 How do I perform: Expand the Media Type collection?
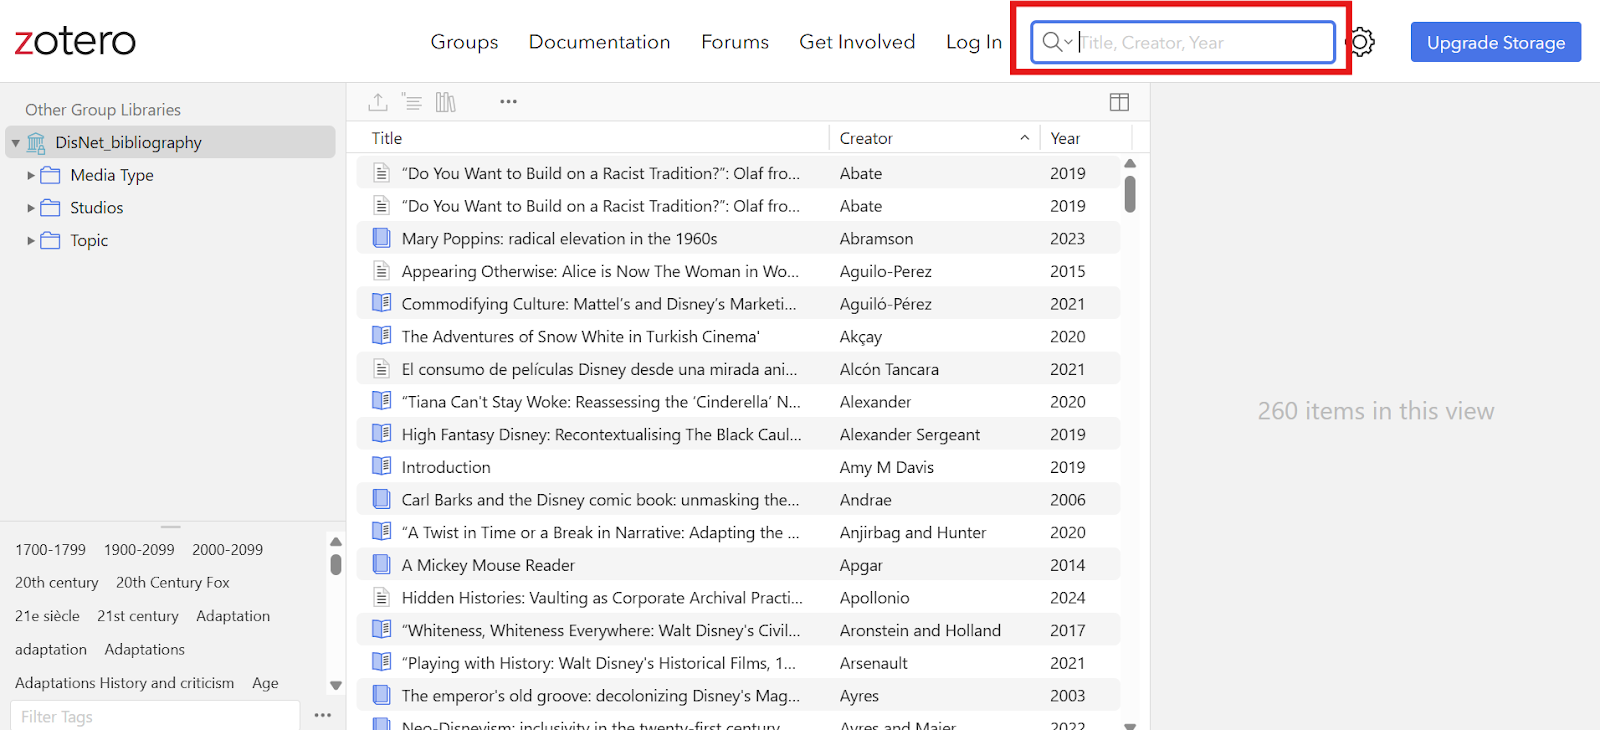coord(31,175)
